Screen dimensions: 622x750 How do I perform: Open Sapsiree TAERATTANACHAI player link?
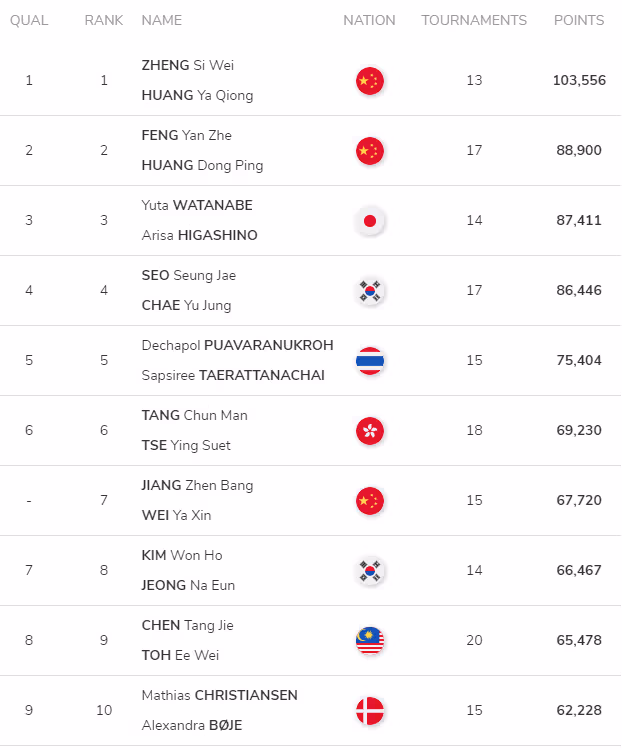(233, 375)
